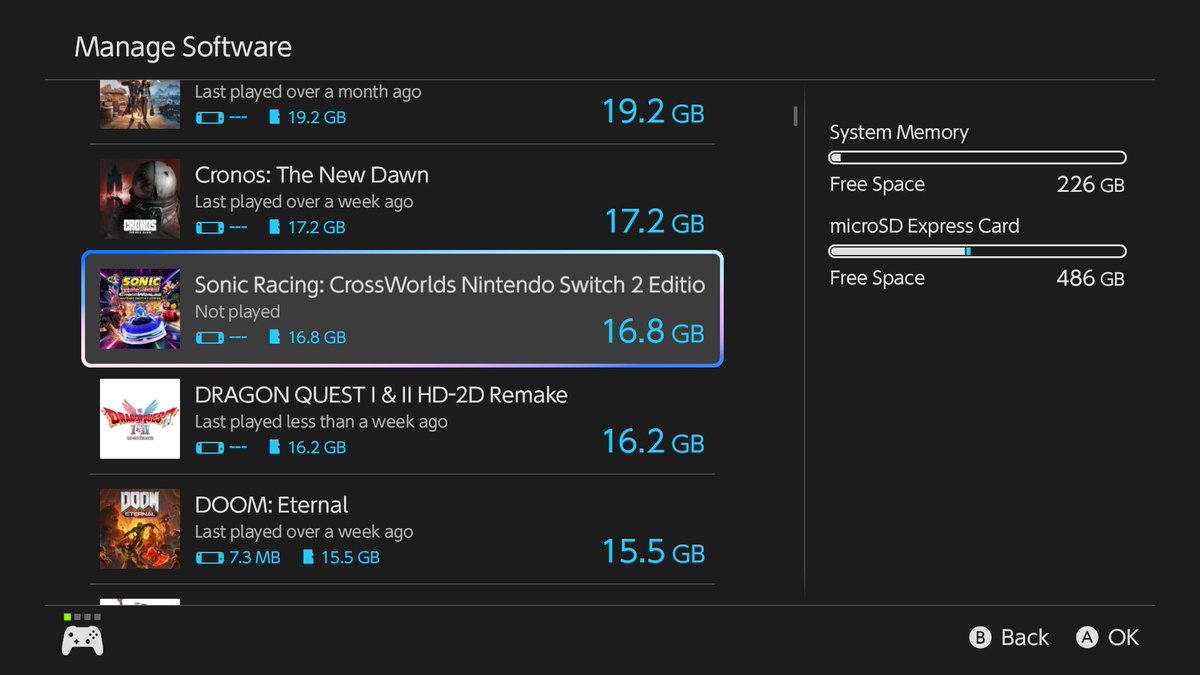
Task: Click console storage icon in Cronos row
Action: point(209,227)
